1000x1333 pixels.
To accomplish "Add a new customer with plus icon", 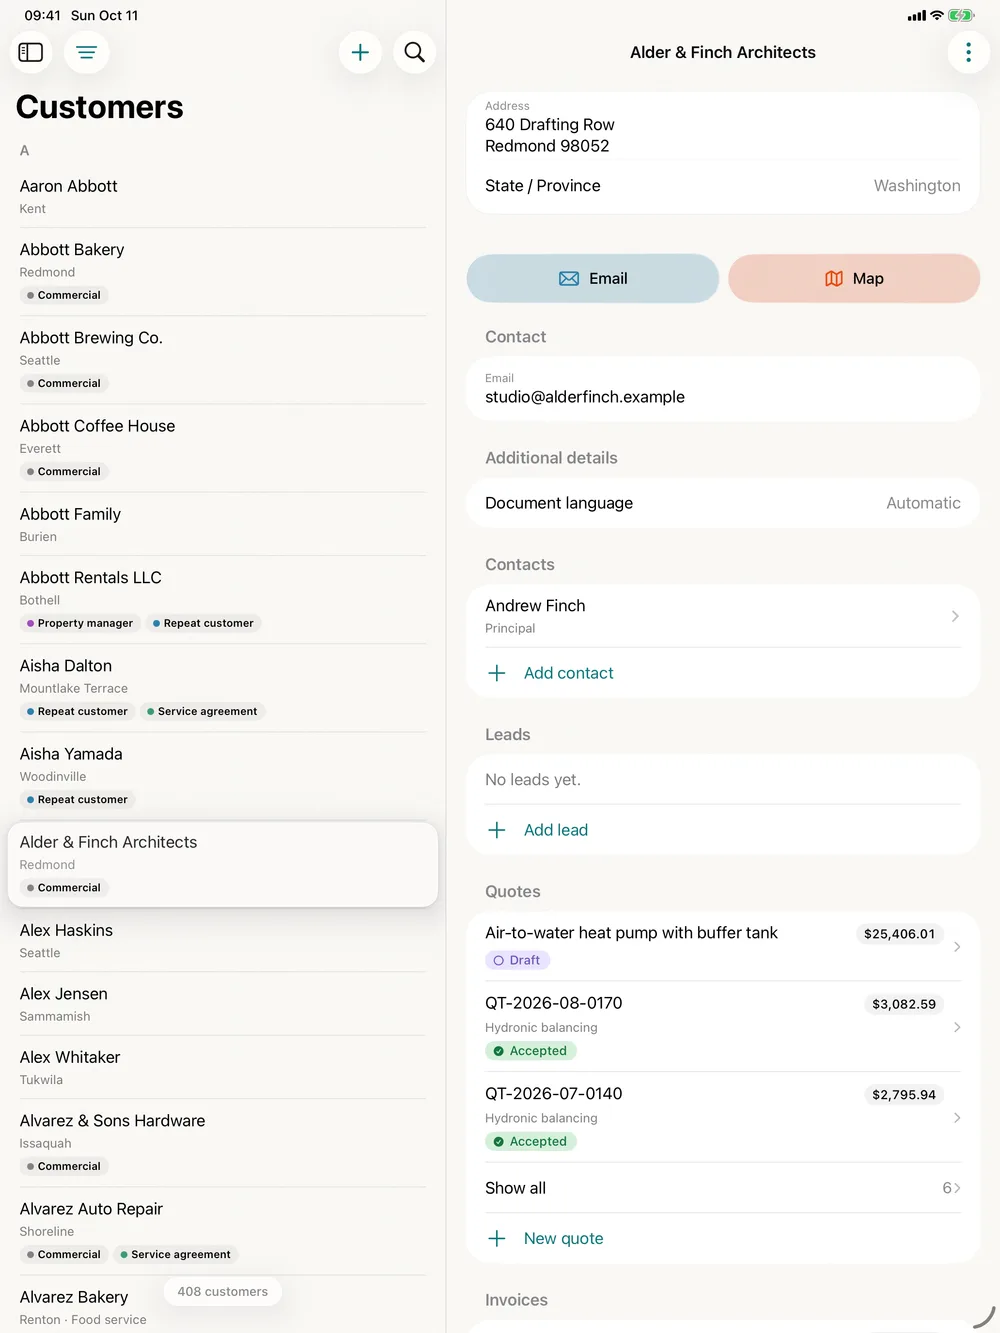I will [360, 52].
